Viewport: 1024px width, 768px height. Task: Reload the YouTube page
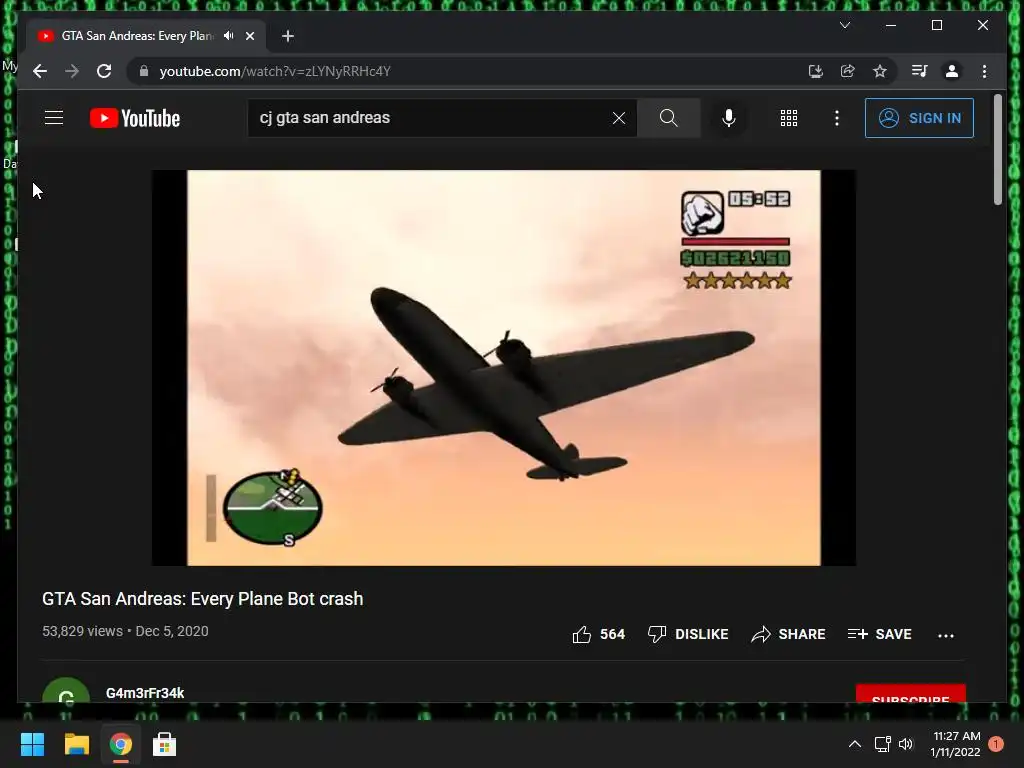pyautogui.click(x=104, y=71)
